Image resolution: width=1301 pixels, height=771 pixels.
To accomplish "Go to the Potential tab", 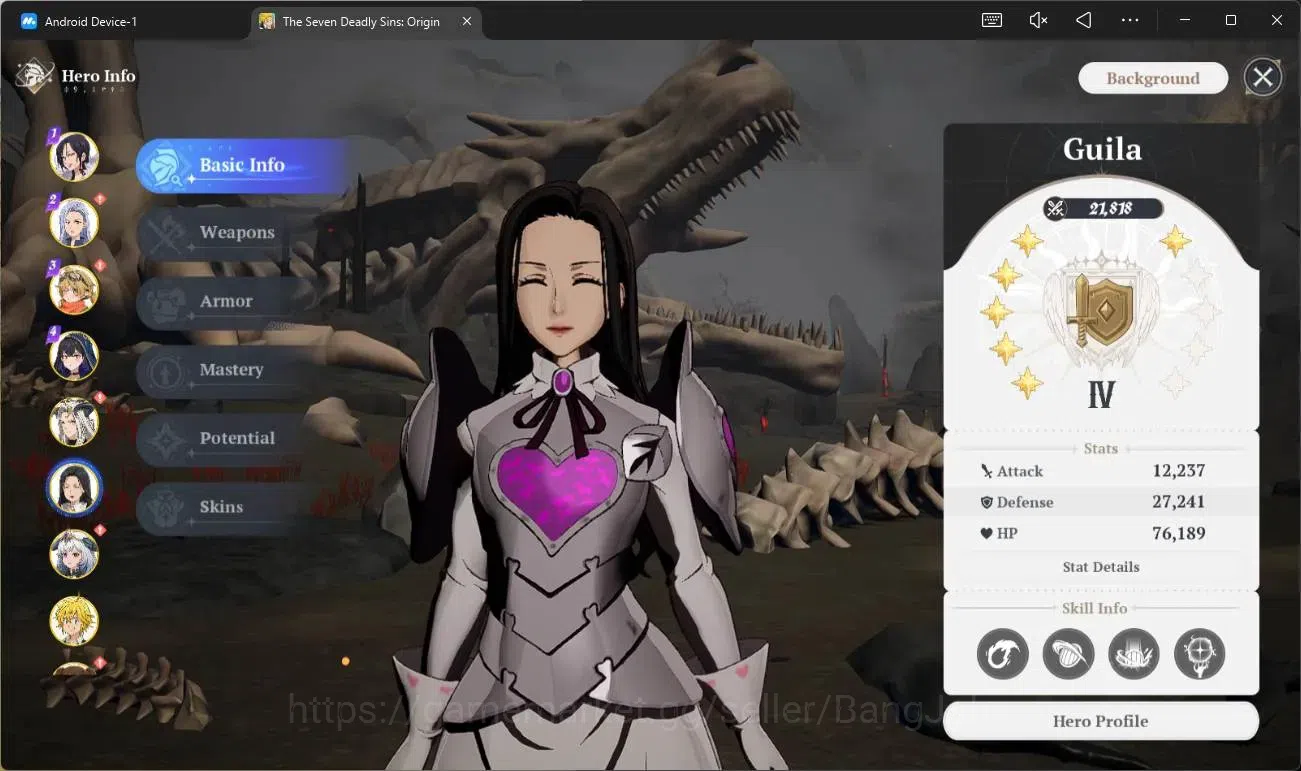I will pos(236,438).
